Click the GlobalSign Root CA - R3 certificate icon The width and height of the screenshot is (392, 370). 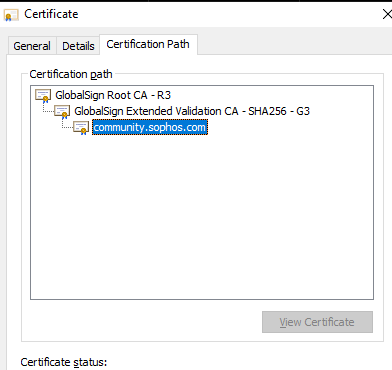43,96
